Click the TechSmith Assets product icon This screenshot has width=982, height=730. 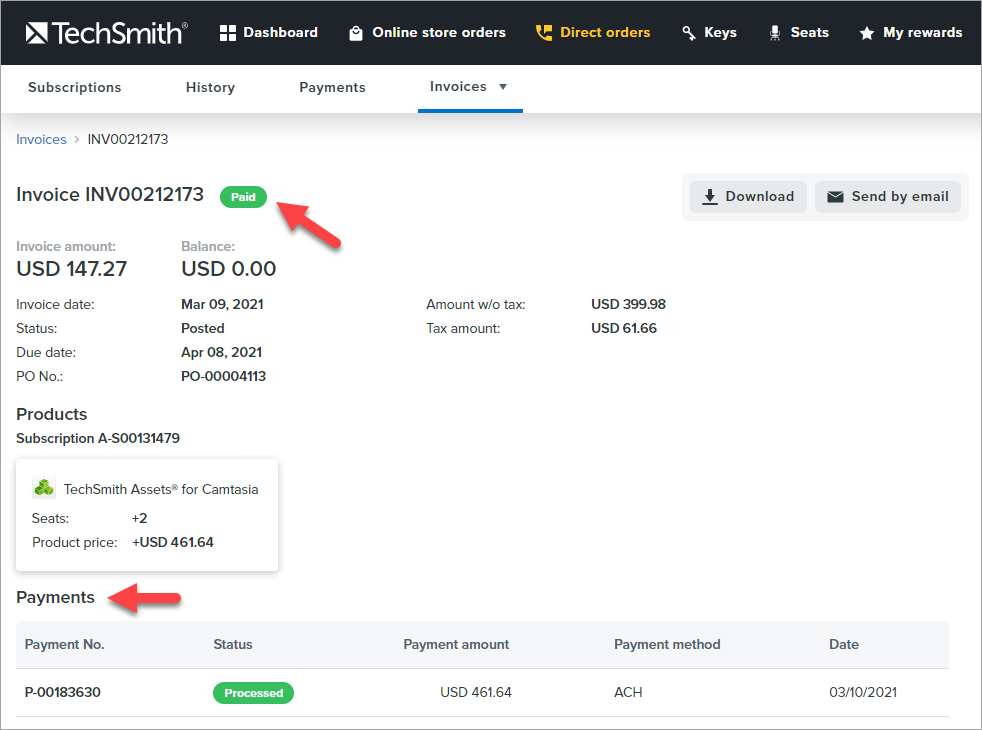pyautogui.click(x=44, y=489)
